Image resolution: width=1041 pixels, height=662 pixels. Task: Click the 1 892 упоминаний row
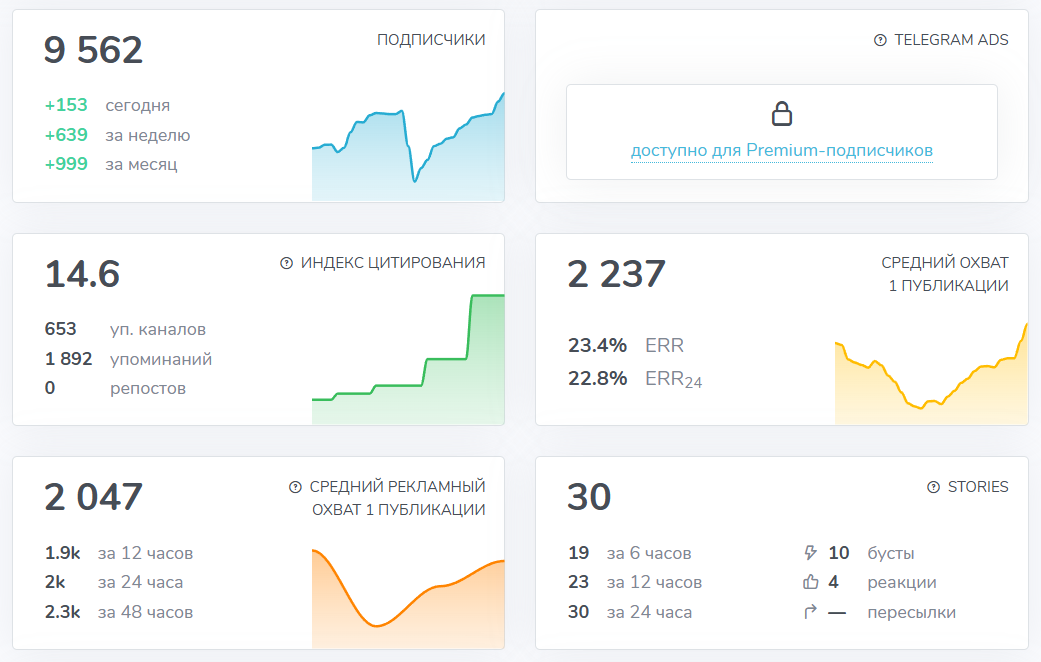click(x=128, y=359)
